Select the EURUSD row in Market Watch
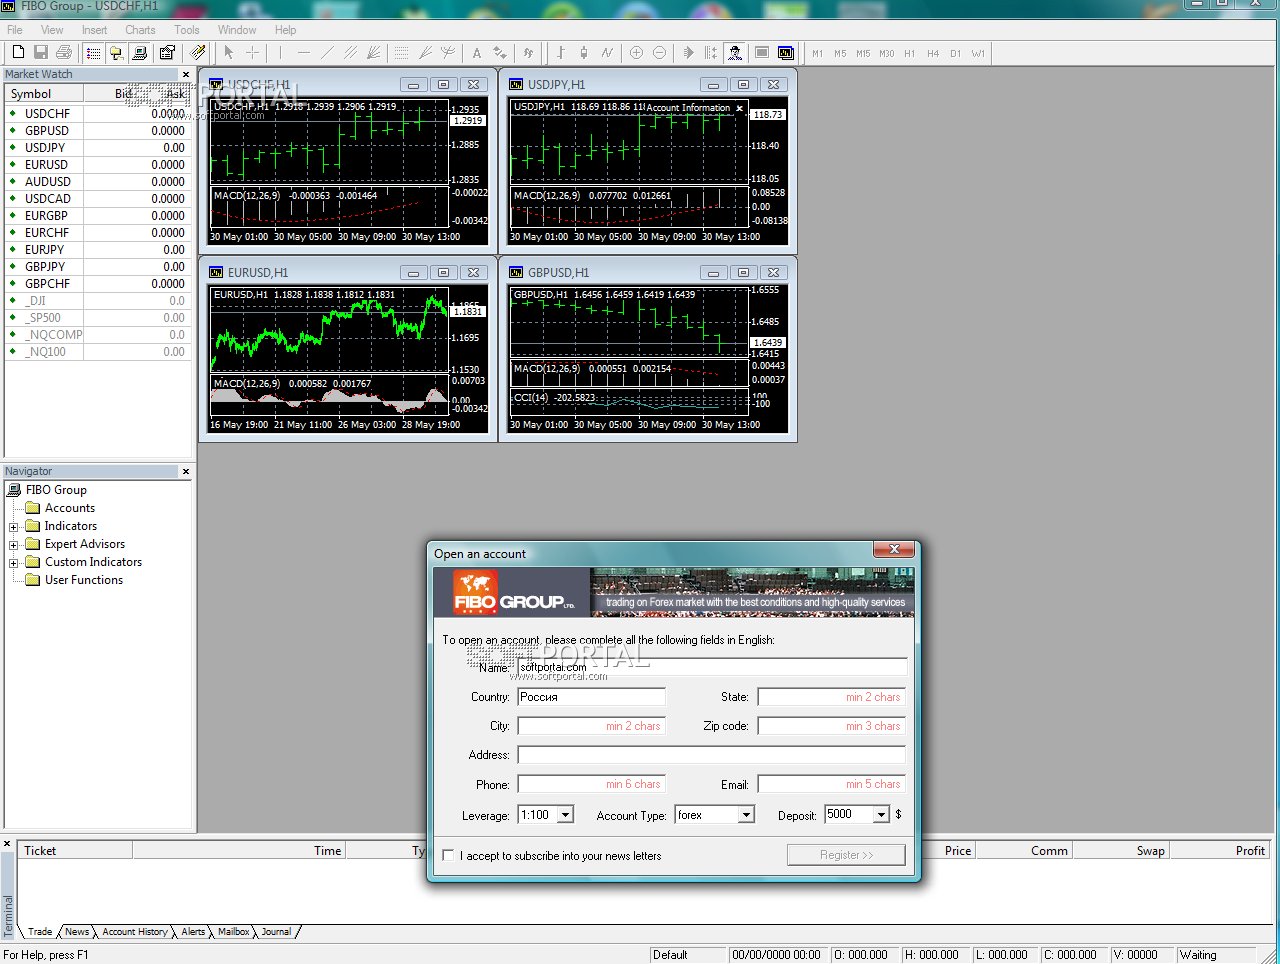 click(97, 165)
